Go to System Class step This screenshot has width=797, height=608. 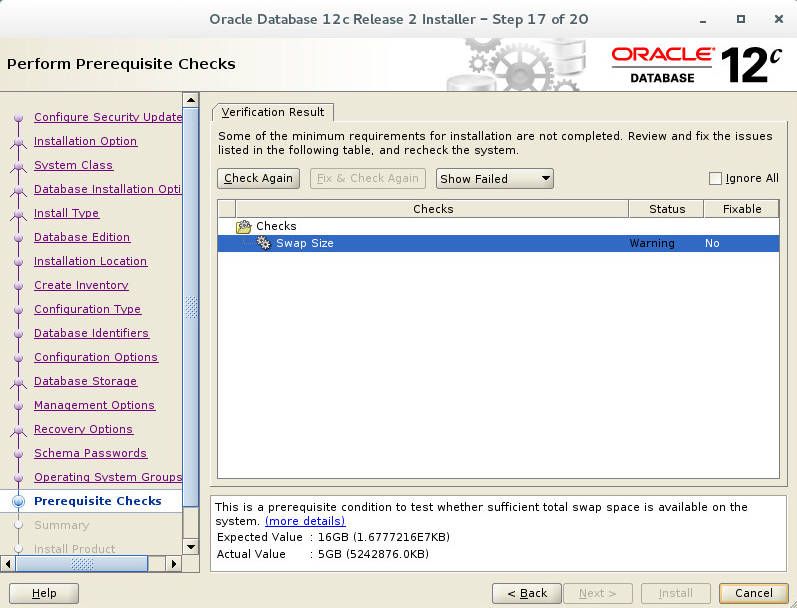[74, 165]
